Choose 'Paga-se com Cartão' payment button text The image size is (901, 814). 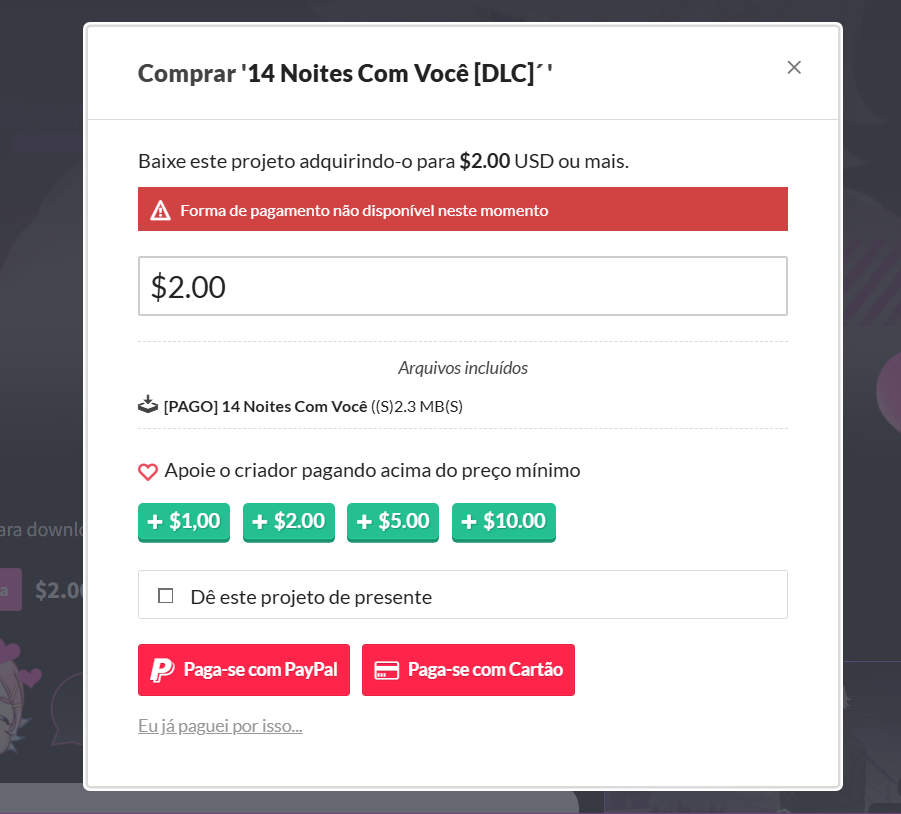(x=485, y=670)
